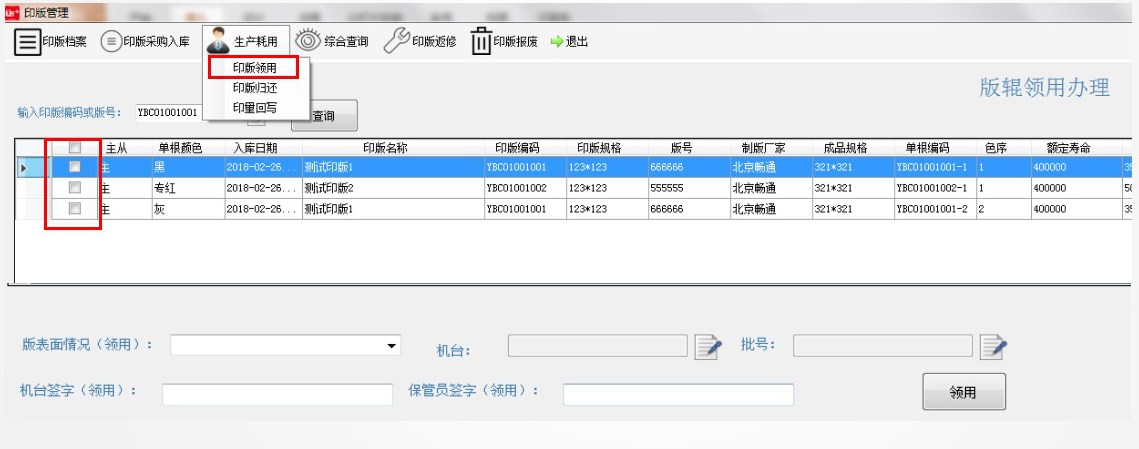Check the box for the 专红 row
Image resolution: width=1139 pixels, height=449 pixels.
click(74, 188)
